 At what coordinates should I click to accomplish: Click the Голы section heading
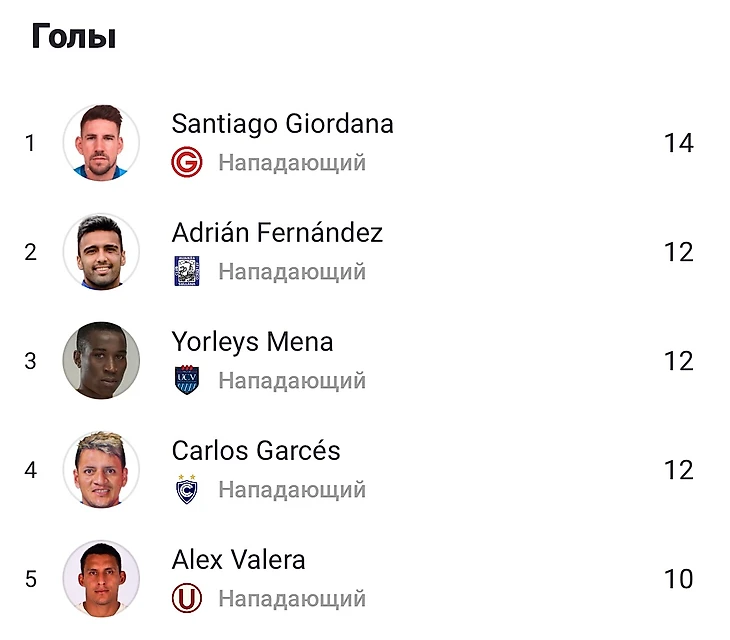point(74,37)
